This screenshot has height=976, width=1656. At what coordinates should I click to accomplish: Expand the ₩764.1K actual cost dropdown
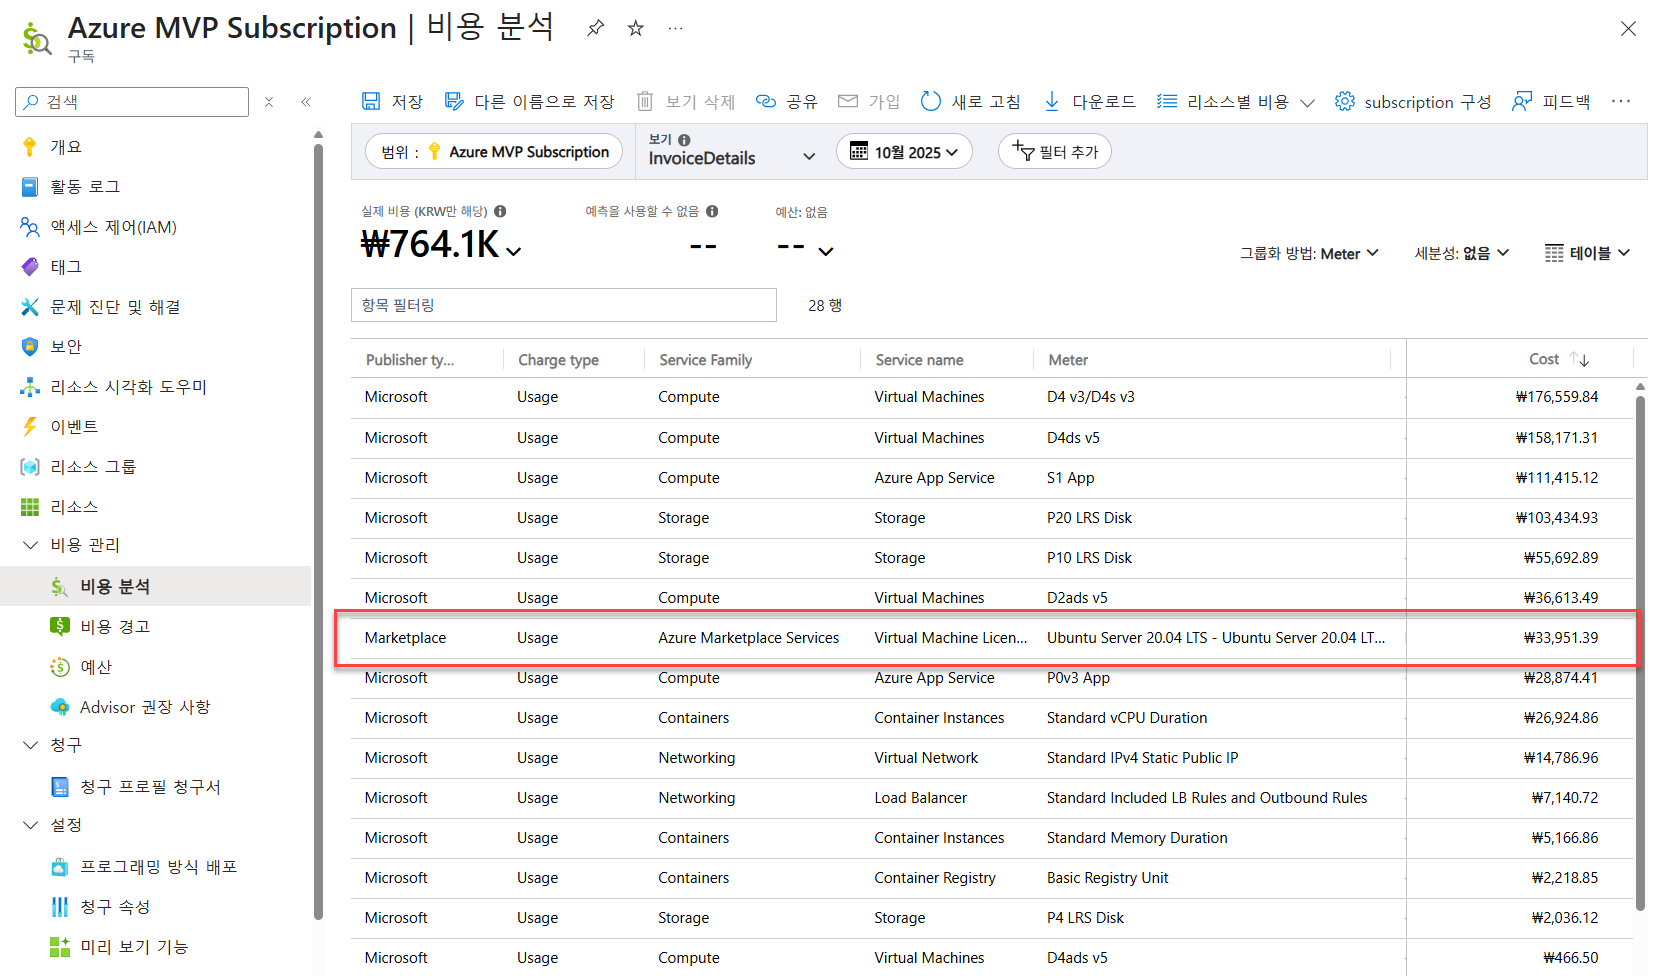514,251
